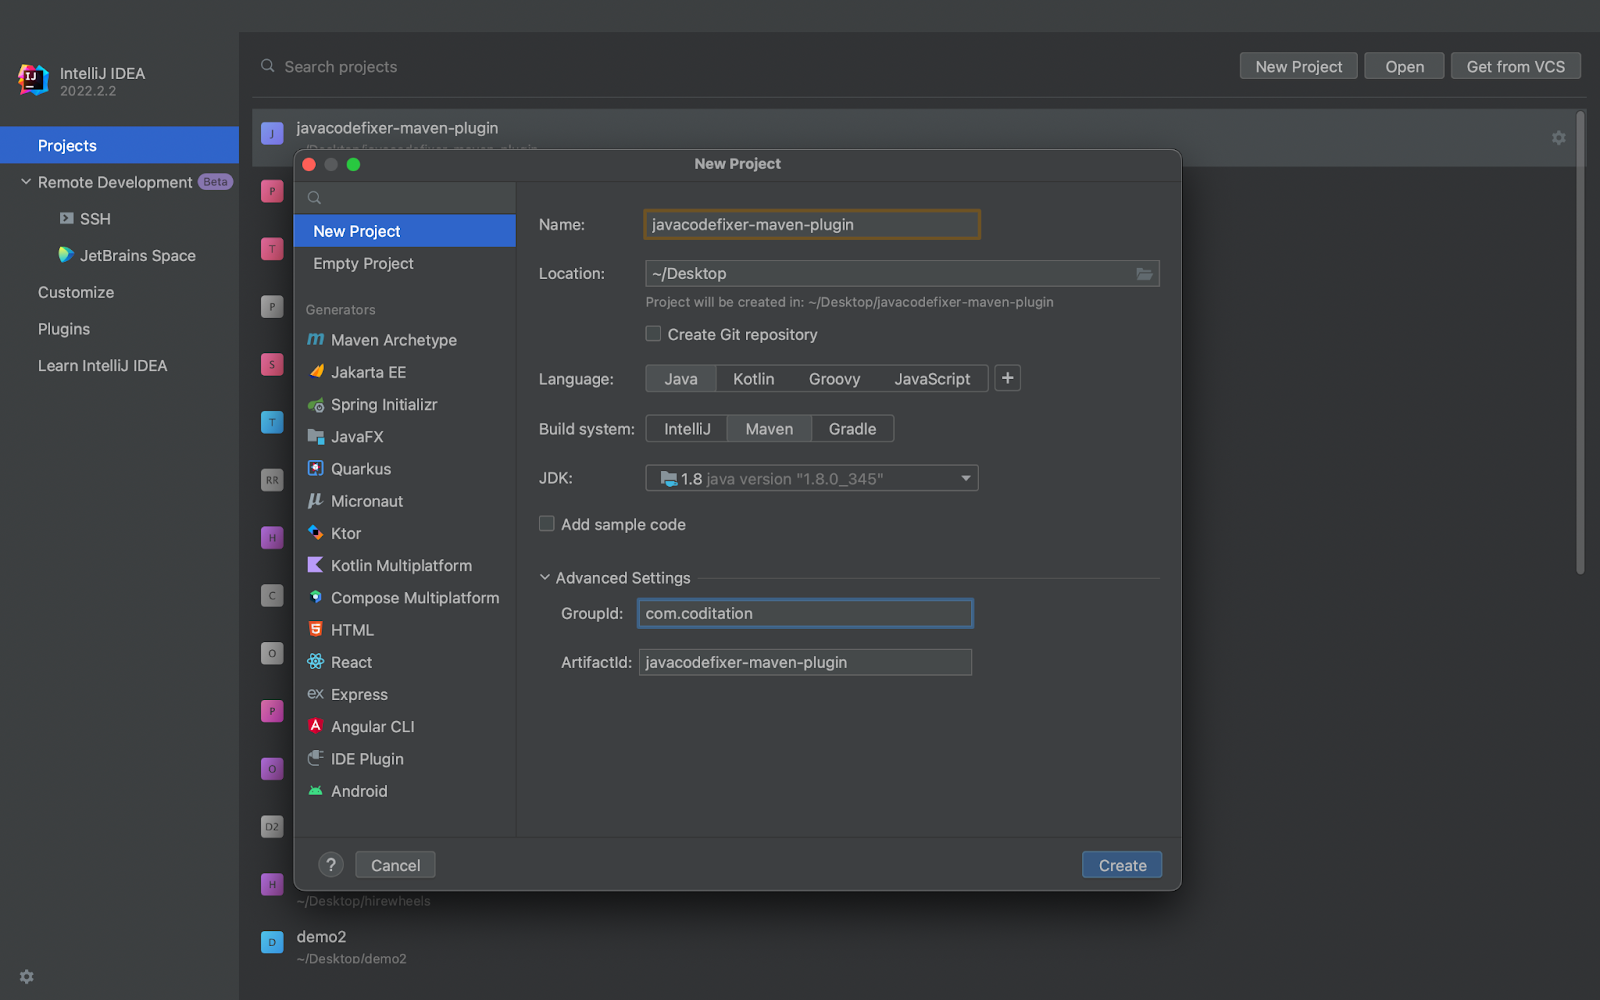
Task: Click the dialog sidebar search field
Action: [405, 198]
